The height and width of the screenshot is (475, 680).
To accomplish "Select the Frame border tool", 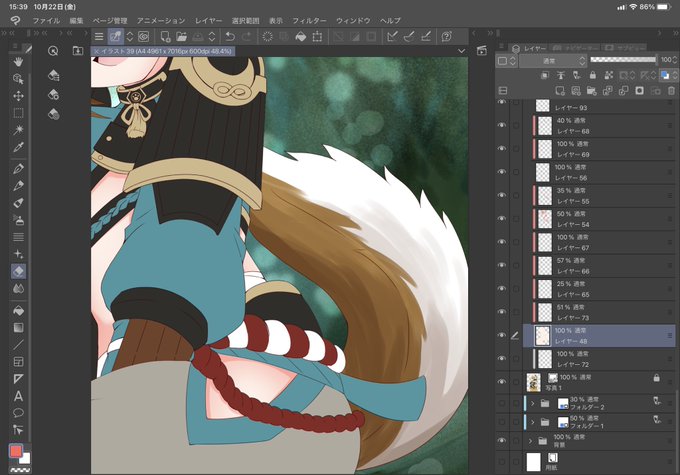I will pyautogui.click(x=18, y=362).
